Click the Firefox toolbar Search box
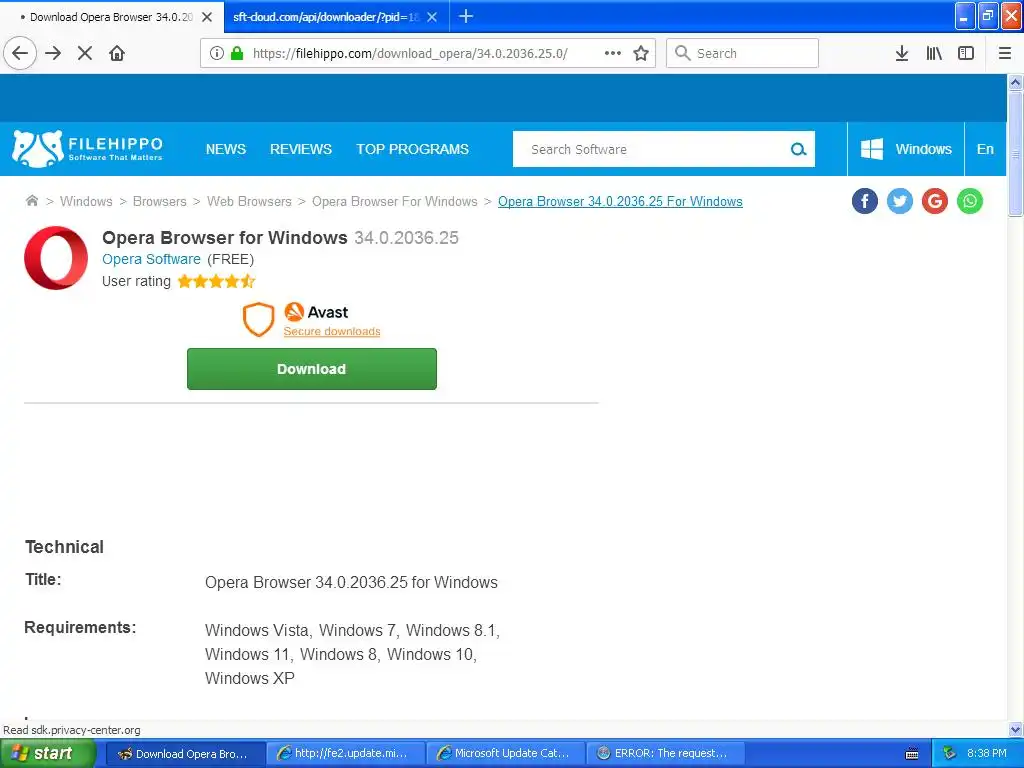1024x768 pixels. pyautogui.click(x=742, y=53)
